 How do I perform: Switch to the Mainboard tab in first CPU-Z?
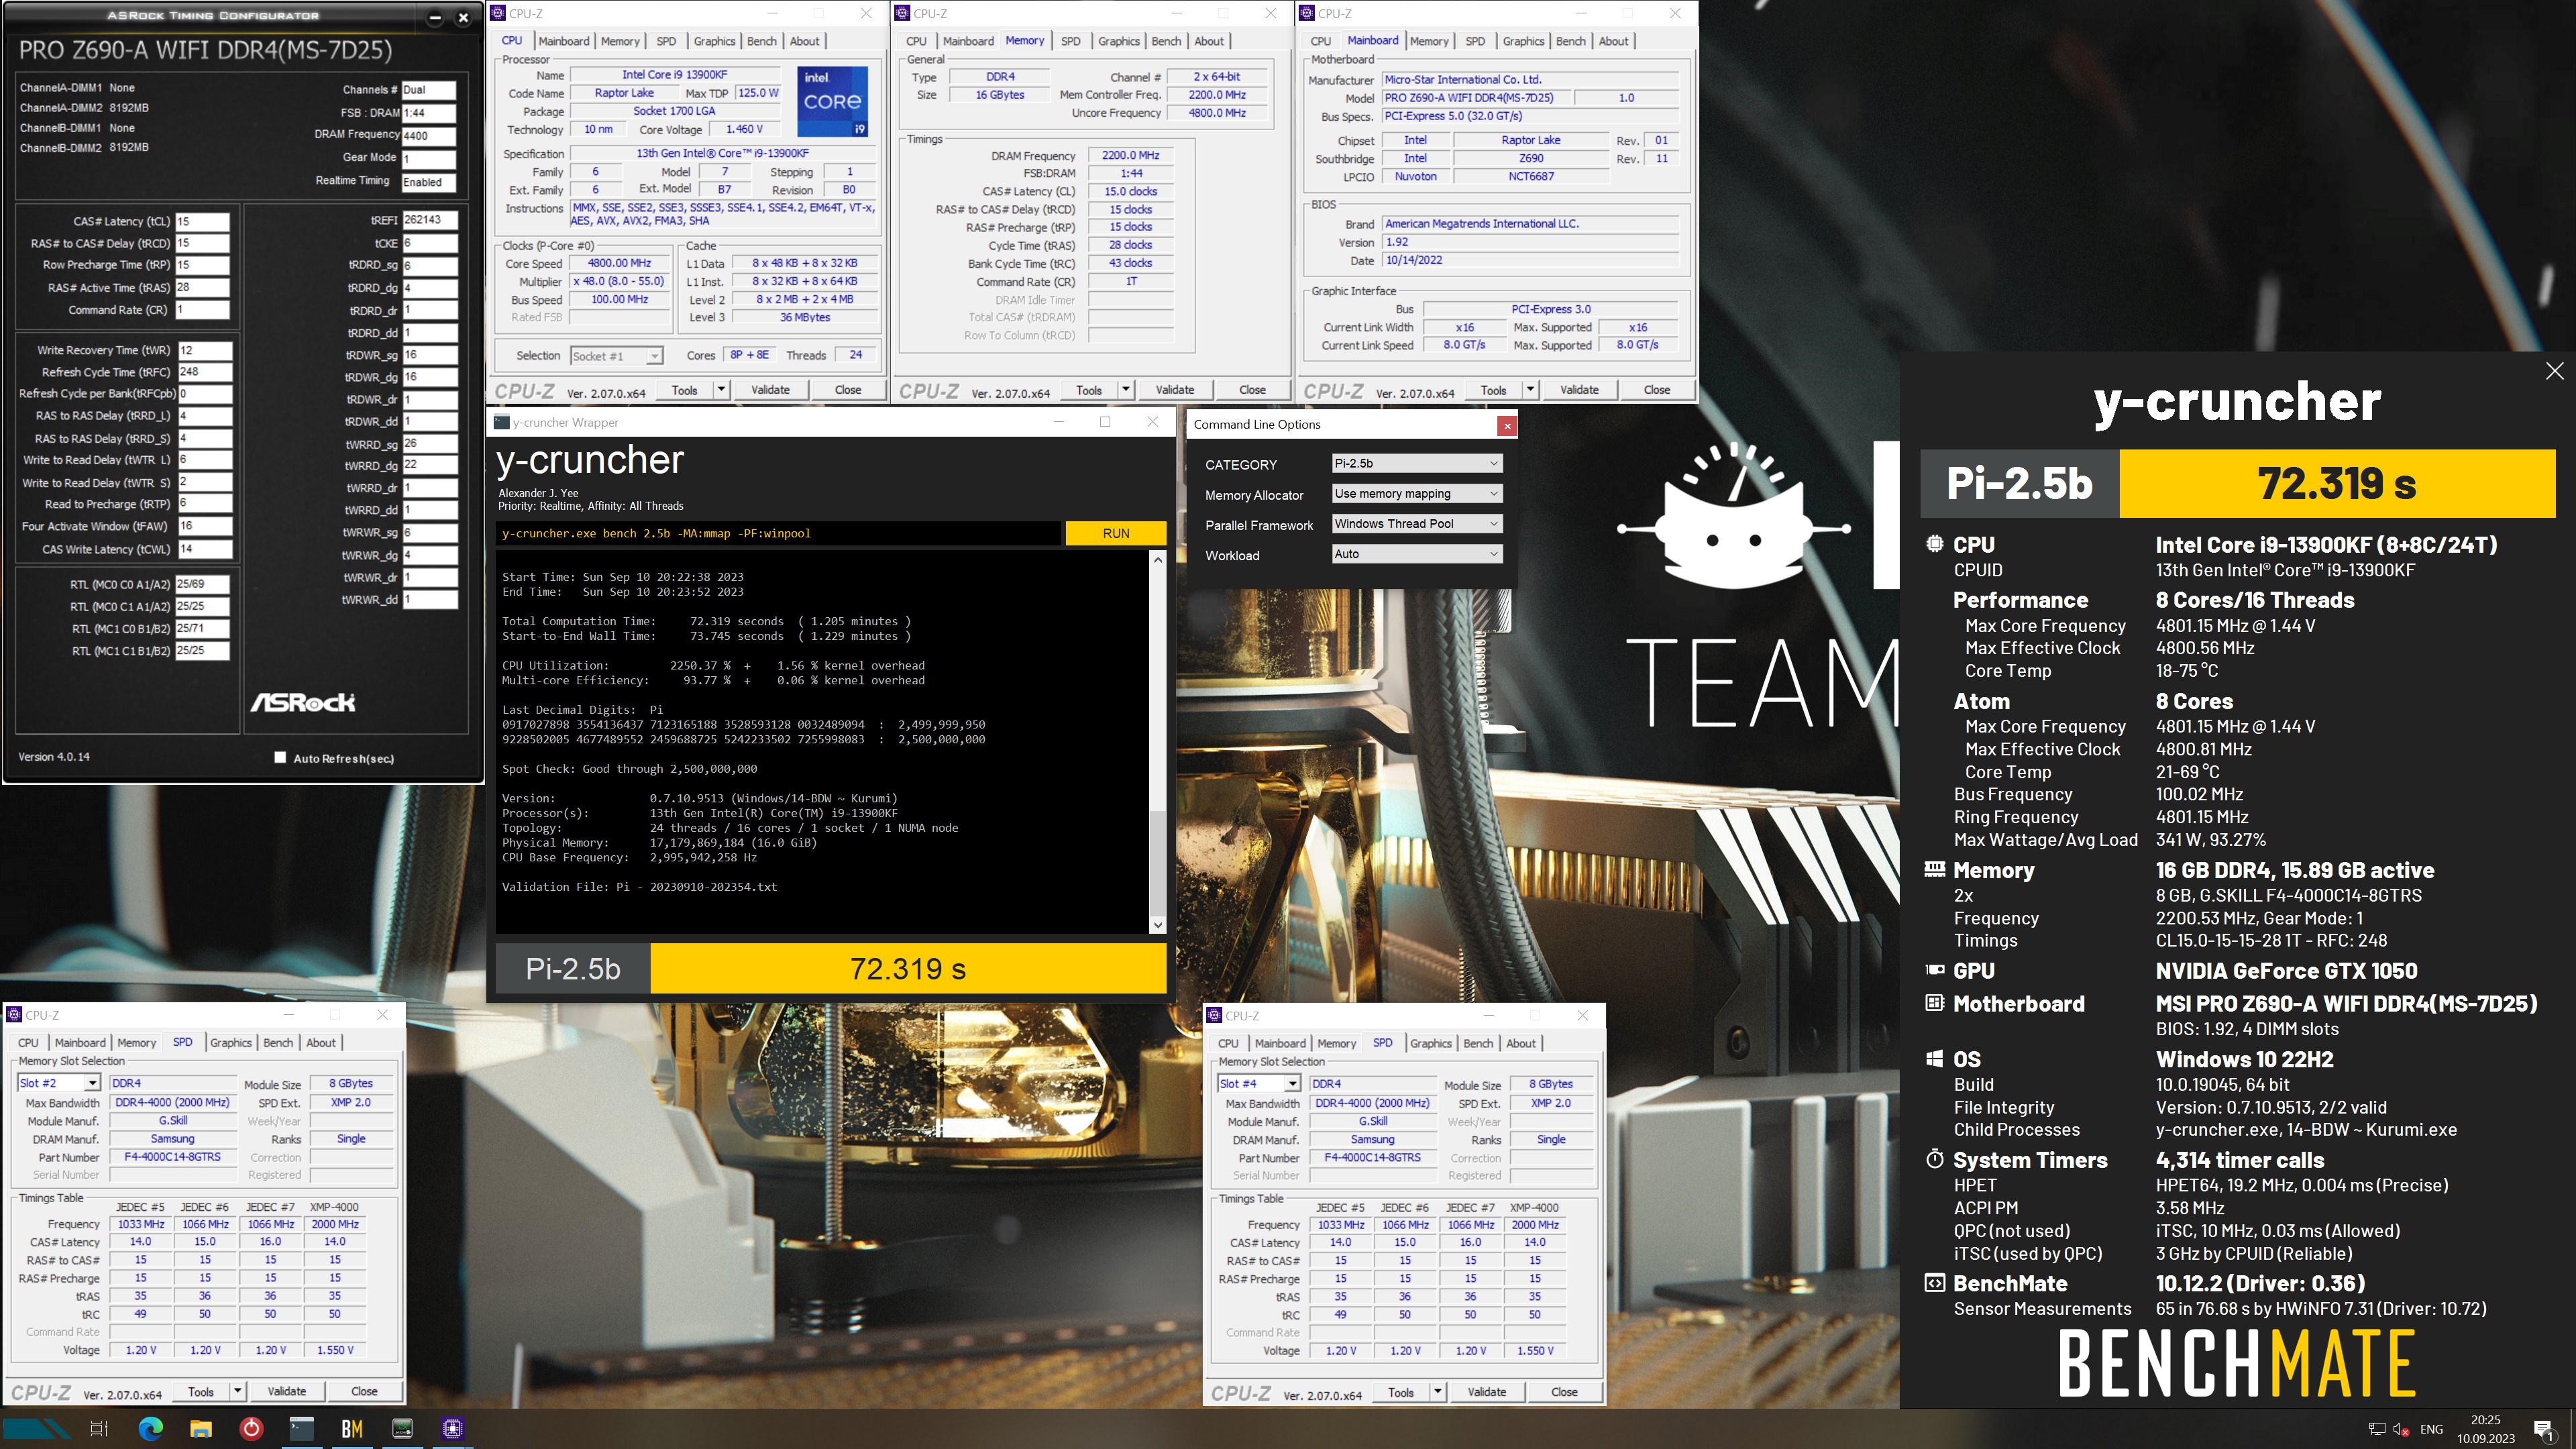tap(564, 41)
